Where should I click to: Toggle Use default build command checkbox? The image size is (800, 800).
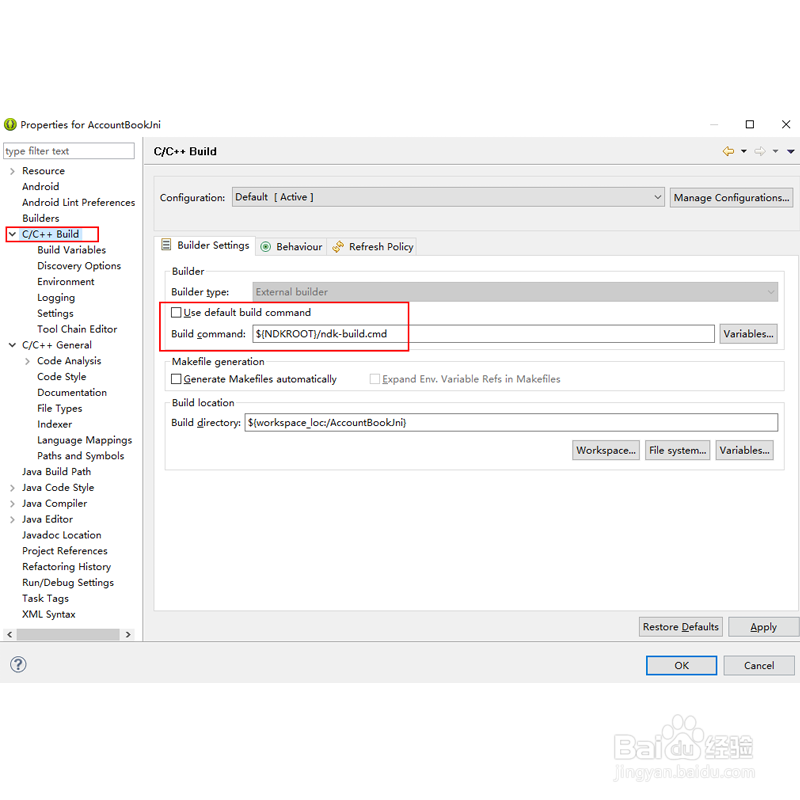pyautogui.click(x=176, y=312)
